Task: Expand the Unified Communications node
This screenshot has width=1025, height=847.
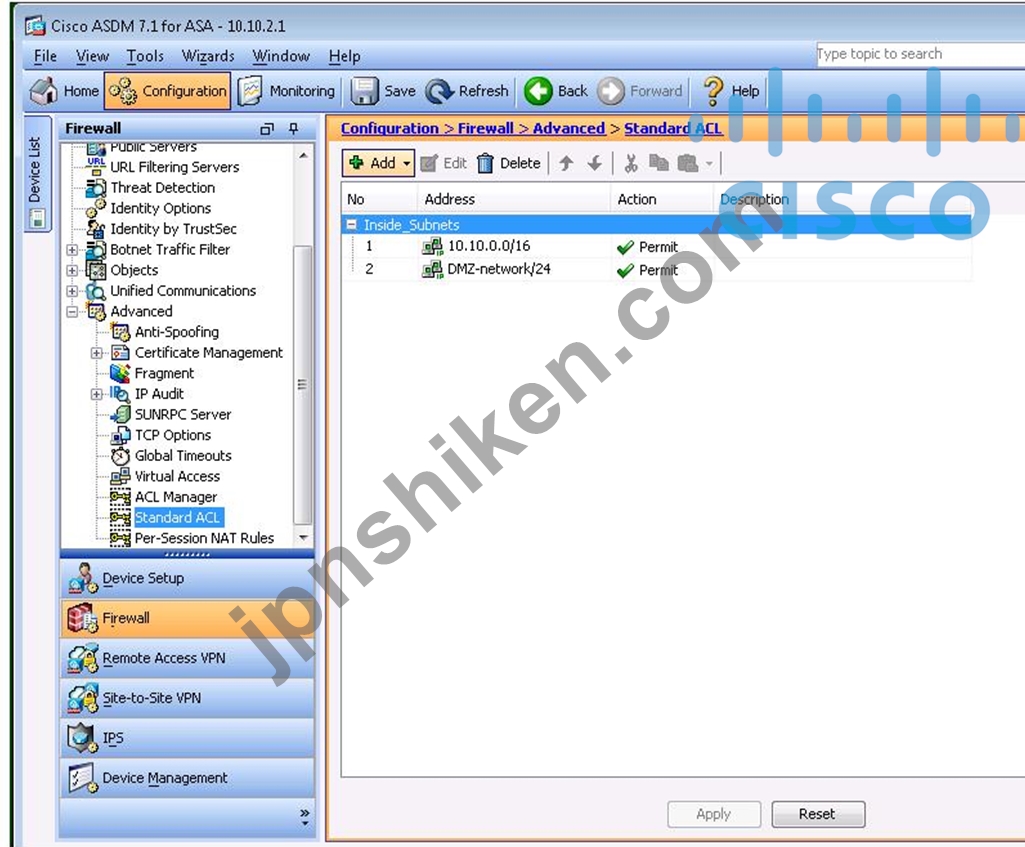Action: click(72, 291)
